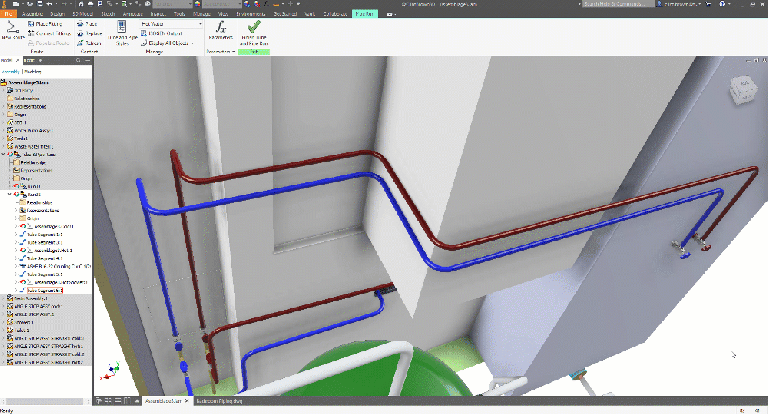Save the document from quick access
Viewport: 768px width, 414px height.
[40, 4]
